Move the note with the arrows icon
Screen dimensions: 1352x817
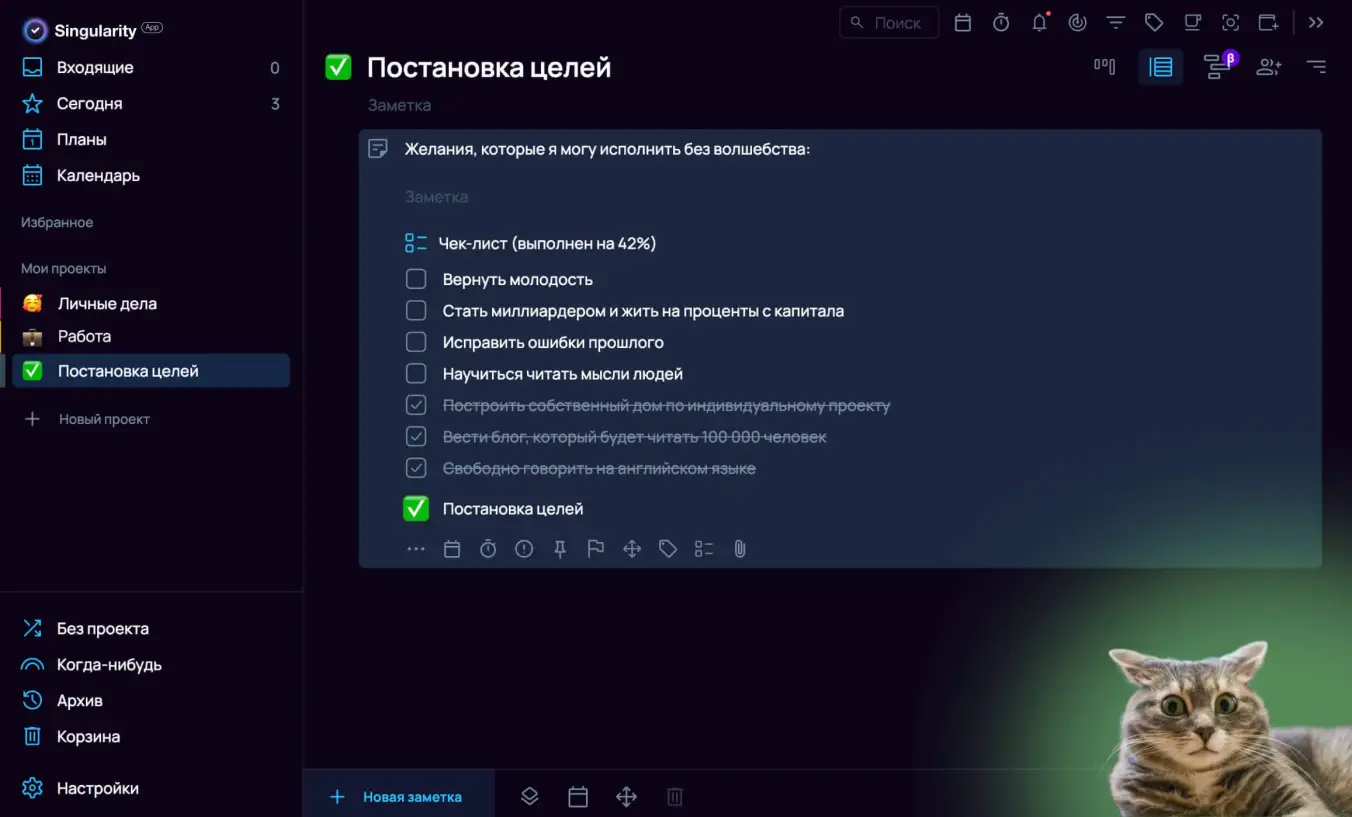pos(632,549)
